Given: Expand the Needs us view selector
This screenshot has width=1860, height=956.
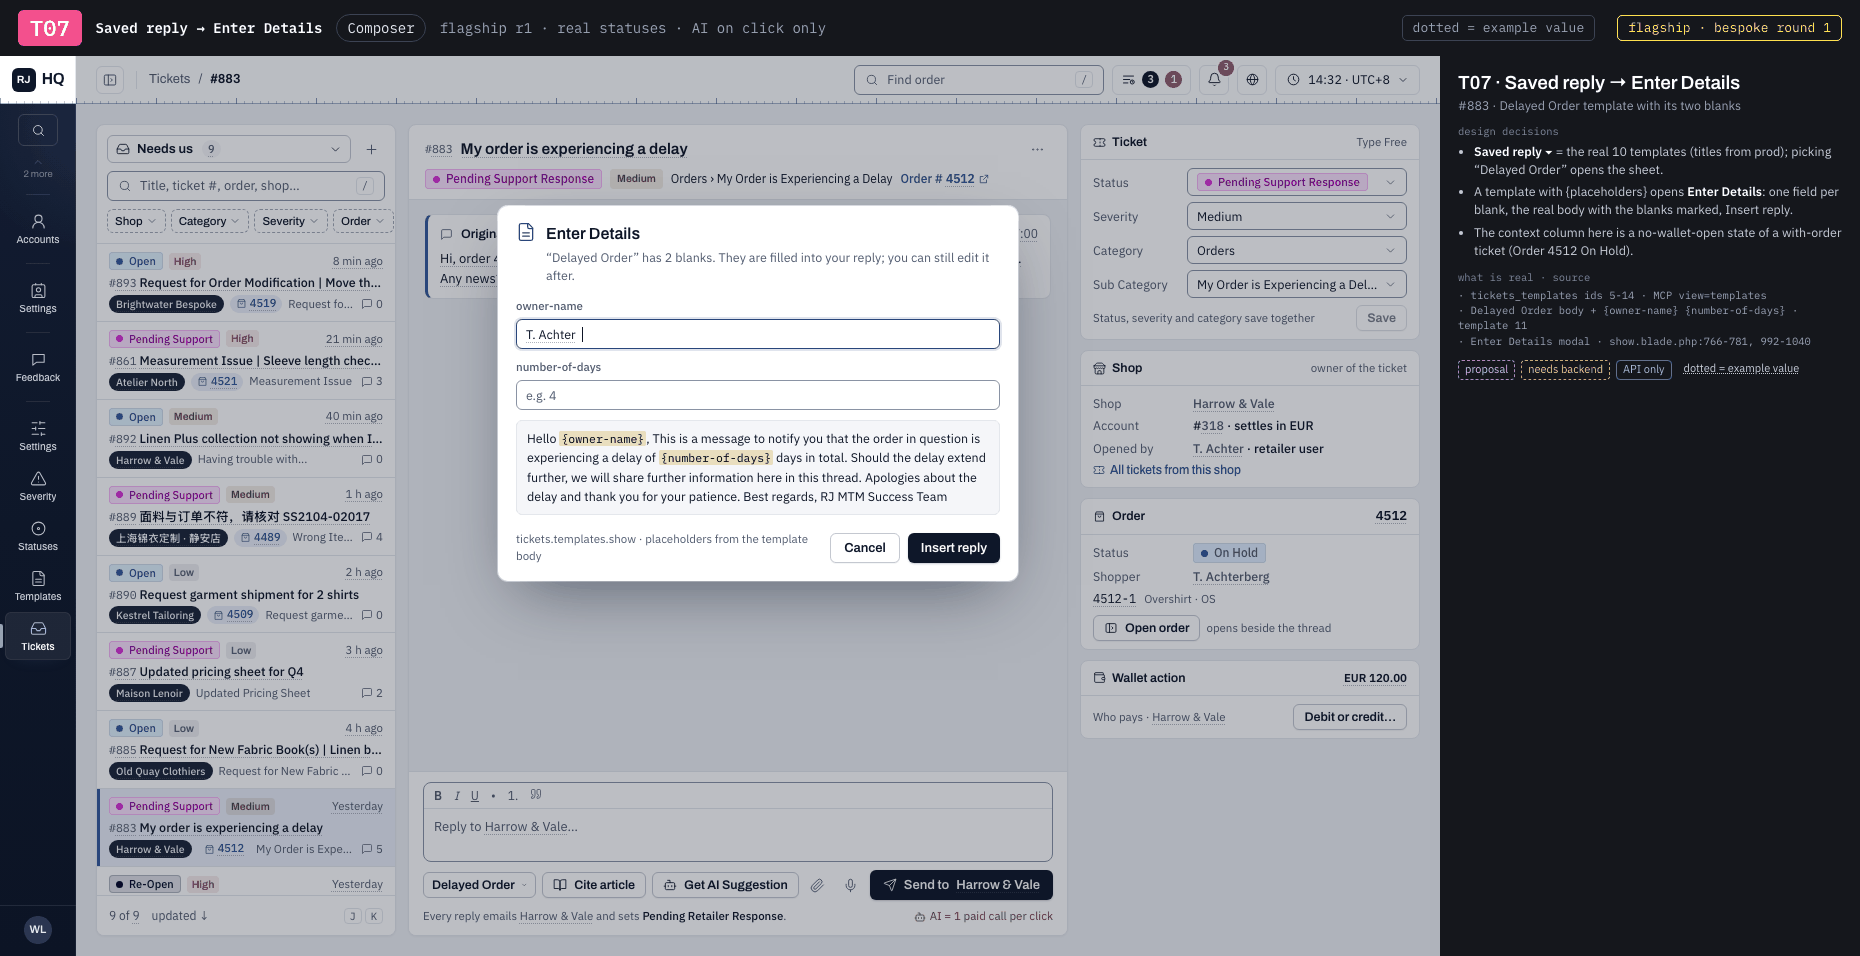Looking at the screenshot, I should [x=229, y=149].
